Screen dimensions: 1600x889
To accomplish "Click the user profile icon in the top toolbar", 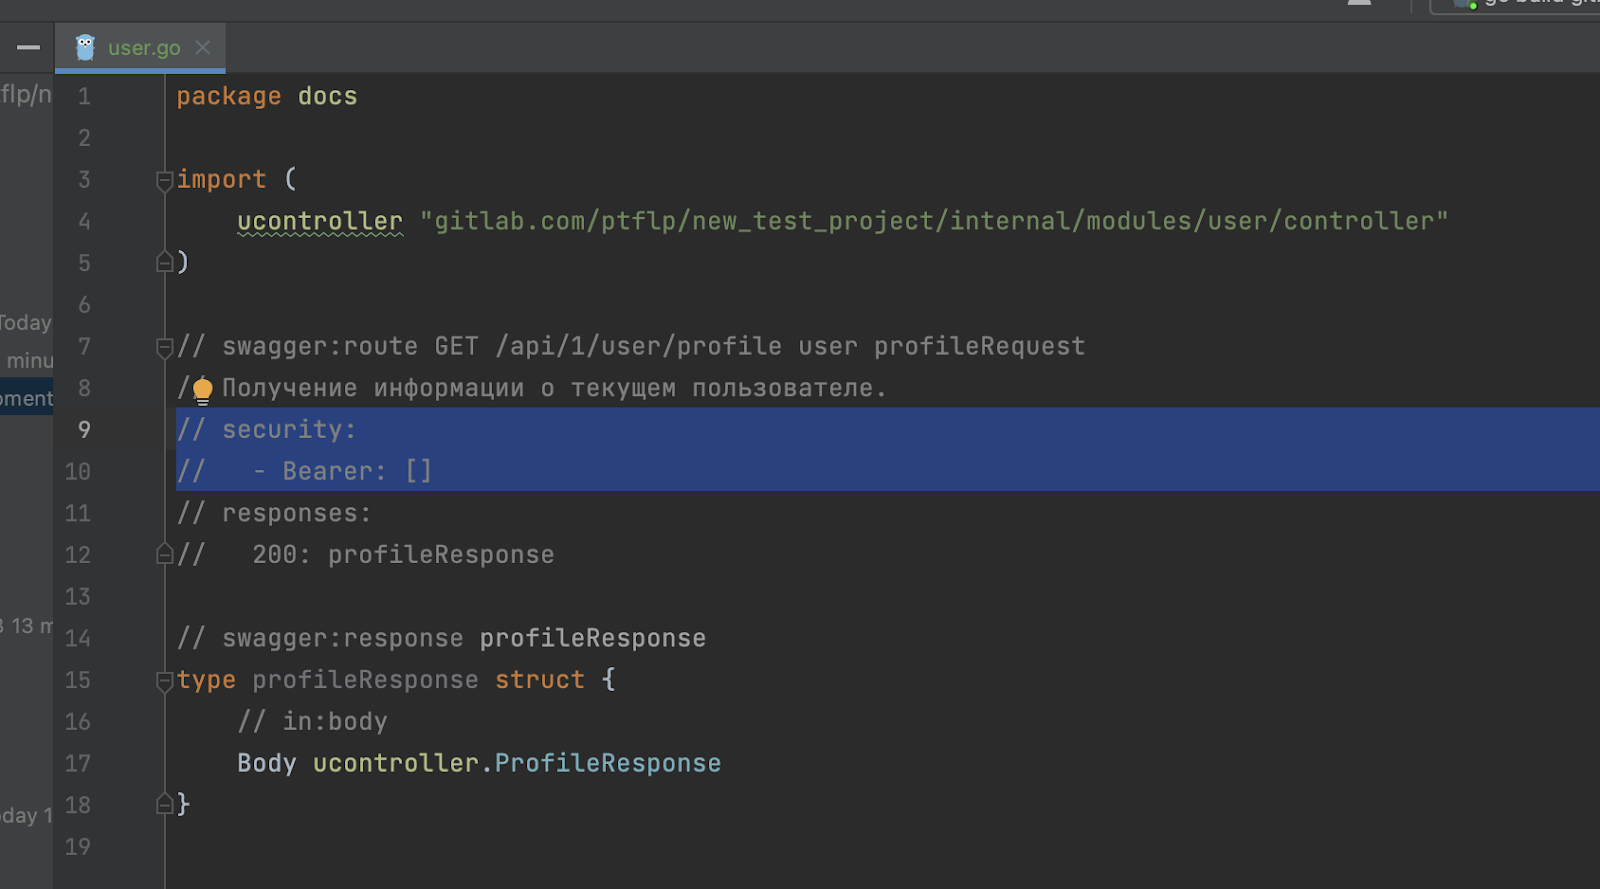I will point(1359,3).
